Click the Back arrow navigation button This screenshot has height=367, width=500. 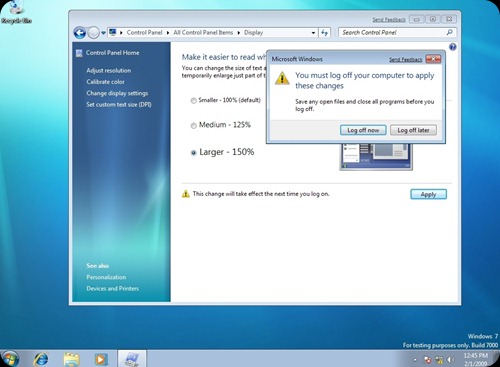point(80,33)
